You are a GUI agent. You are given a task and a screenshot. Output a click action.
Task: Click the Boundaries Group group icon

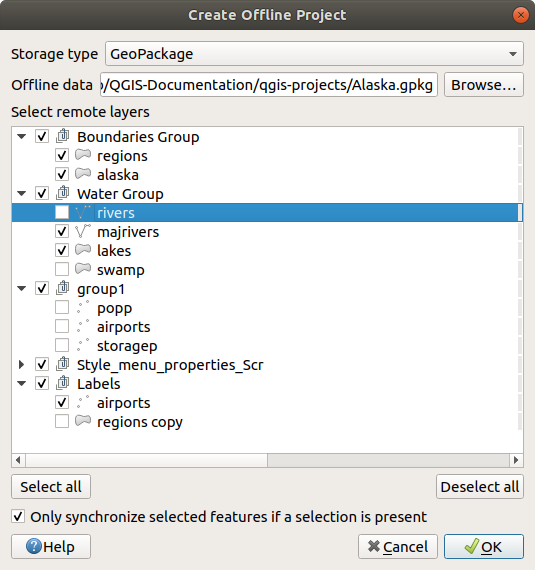(x=63, y=136)
